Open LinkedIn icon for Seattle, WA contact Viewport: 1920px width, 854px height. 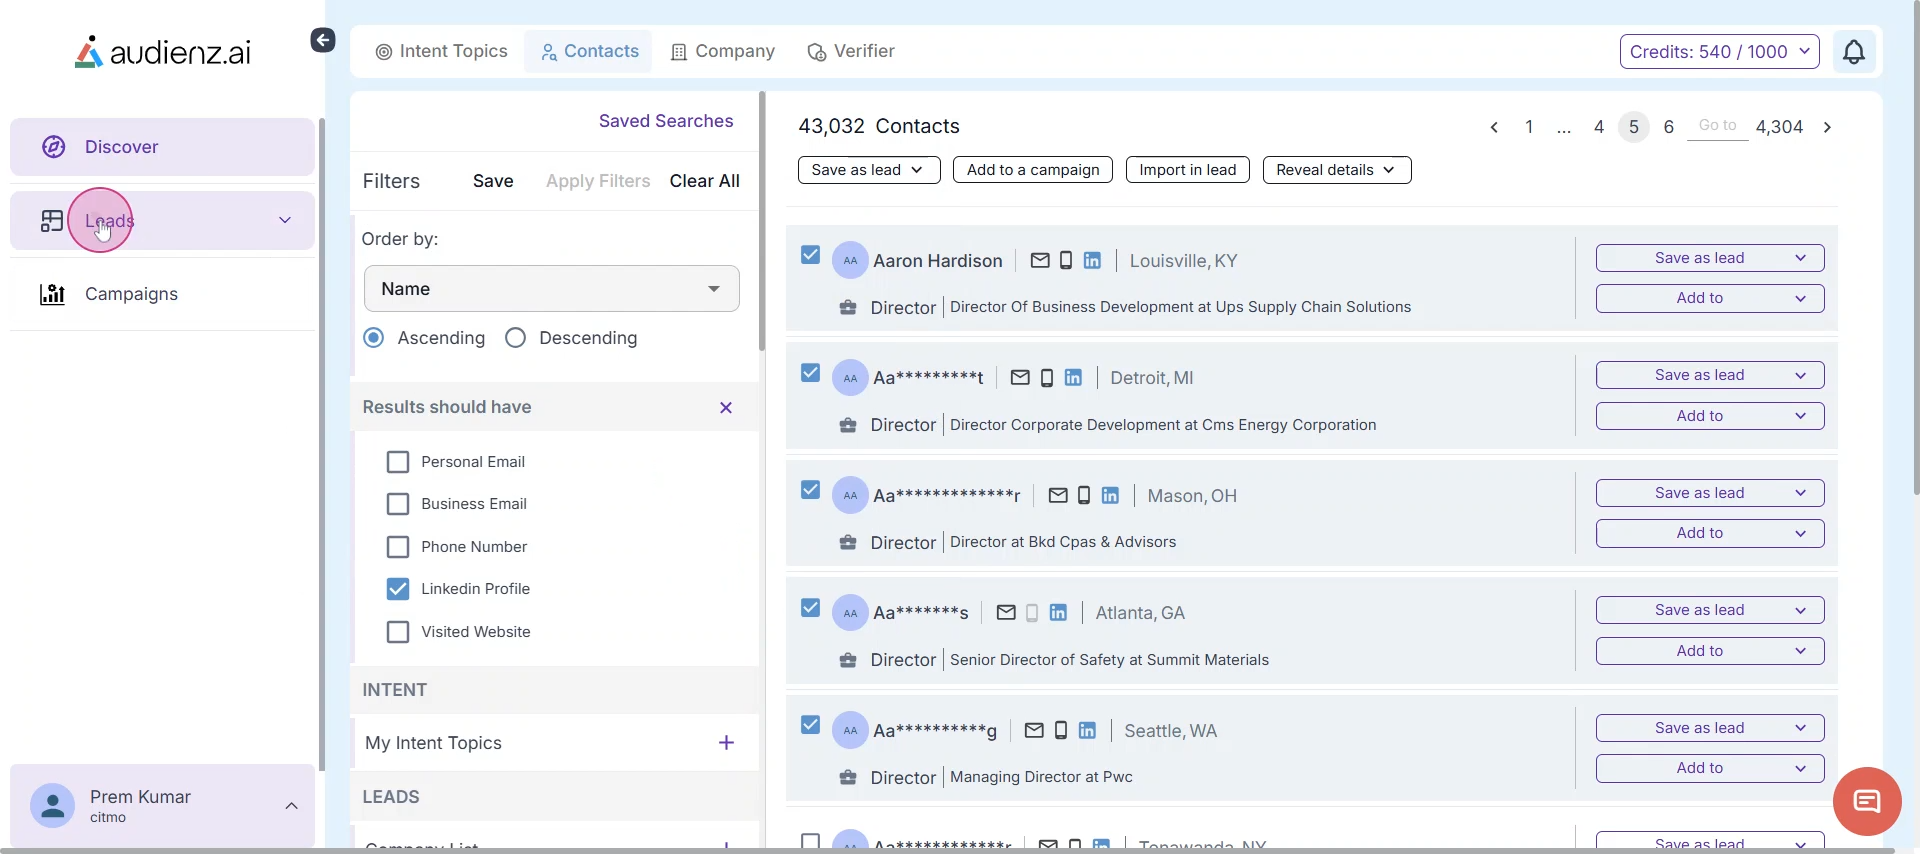(1087, 731)
